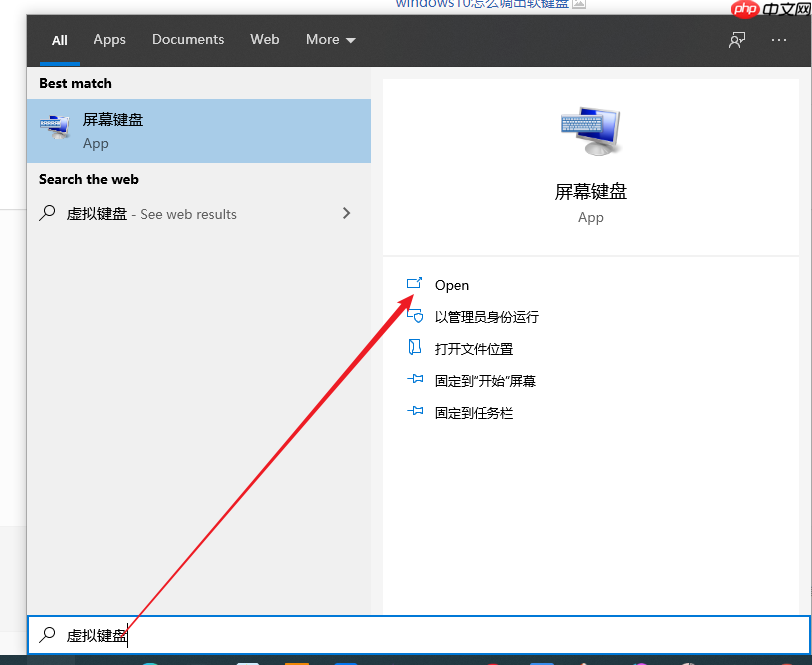Expand the More dropdown
The width and height of the screenshot is (812, 665).
[330, 39]
